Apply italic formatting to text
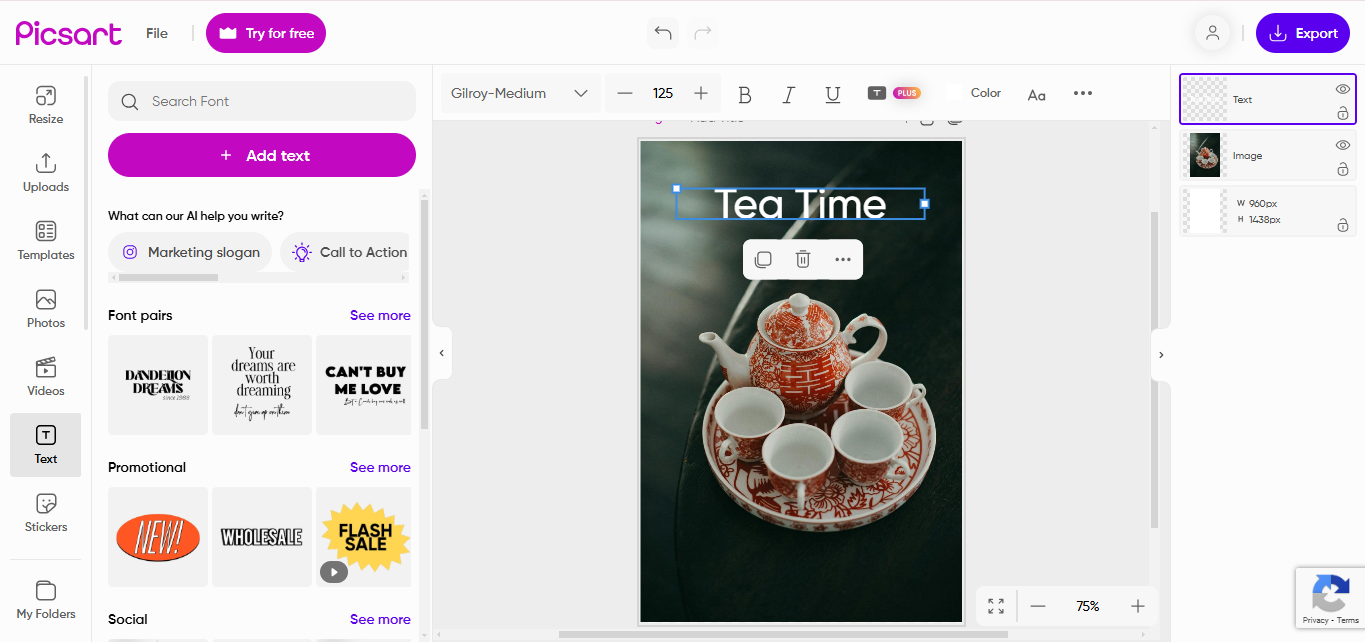This screenshot has width=1365, height=642. tap(788, 94)
